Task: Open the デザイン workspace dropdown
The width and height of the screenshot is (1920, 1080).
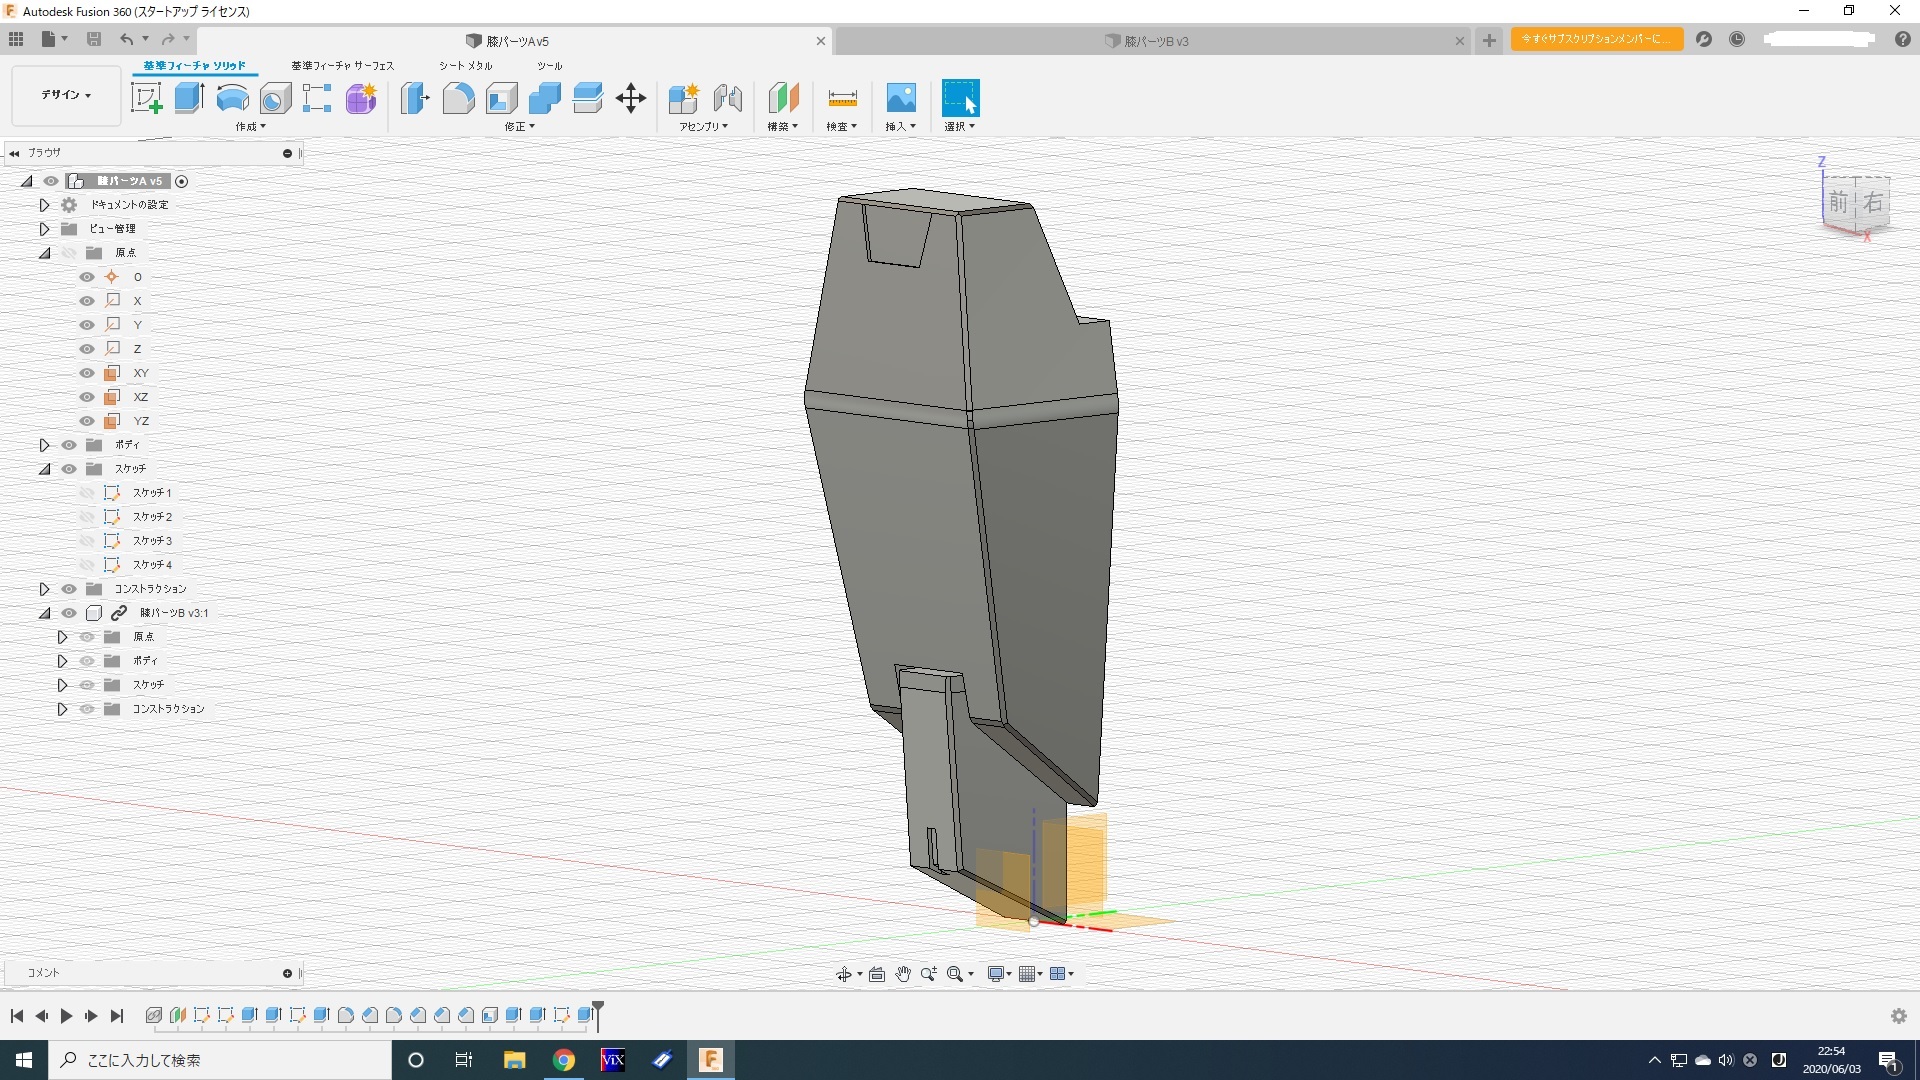Action: (66, 95)
